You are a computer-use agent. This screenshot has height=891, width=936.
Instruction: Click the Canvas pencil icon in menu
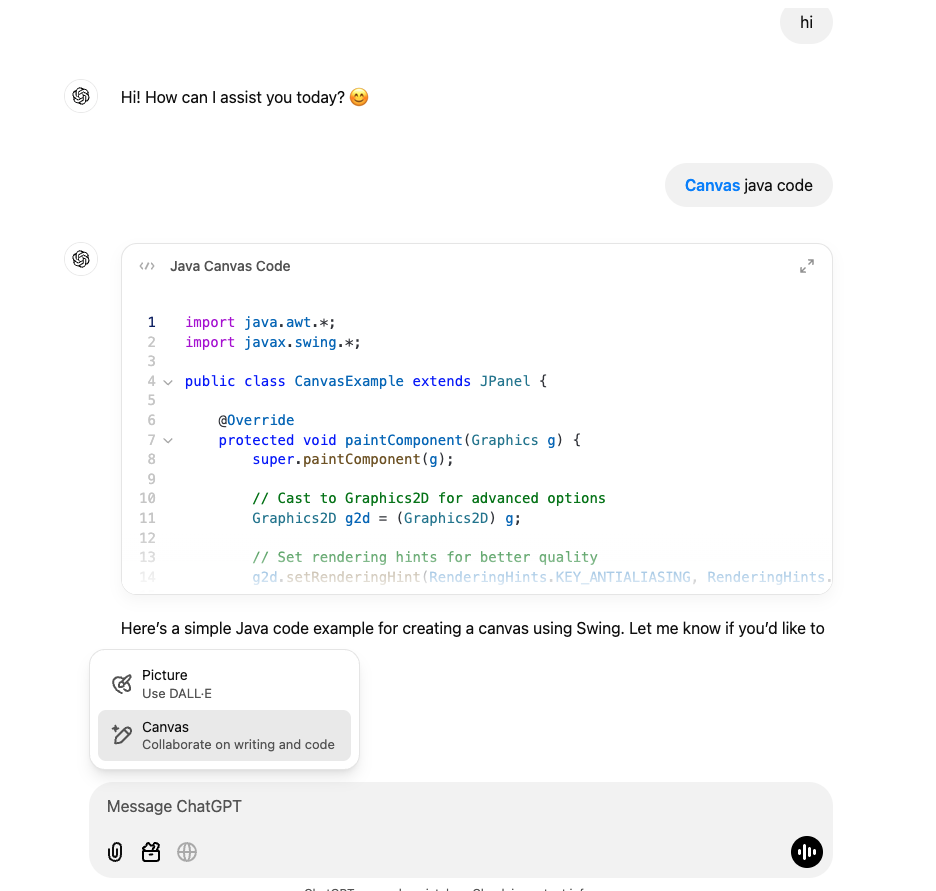pos(122,735)
